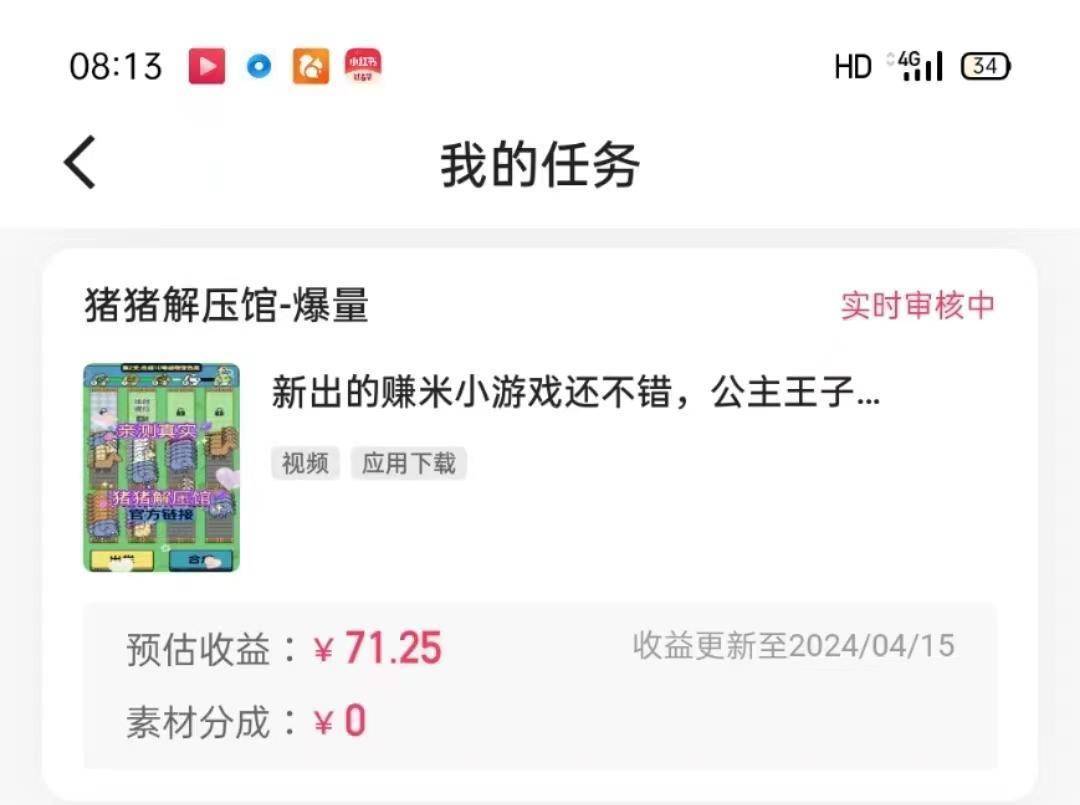The height and width of the screenshot is (805, 1080).
Task: Tap the red 小红书 notification icon
Action: (x=363, y=66)
